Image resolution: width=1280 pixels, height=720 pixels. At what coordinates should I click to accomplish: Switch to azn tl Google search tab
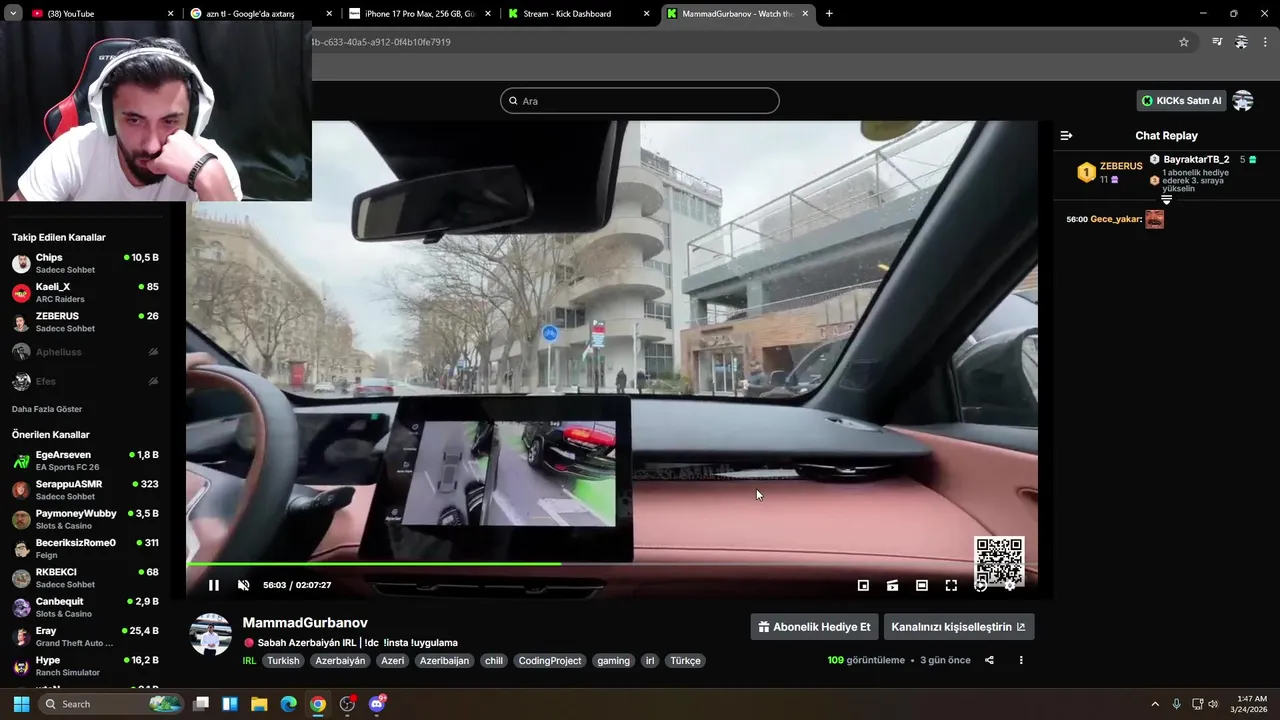(260, 14)
